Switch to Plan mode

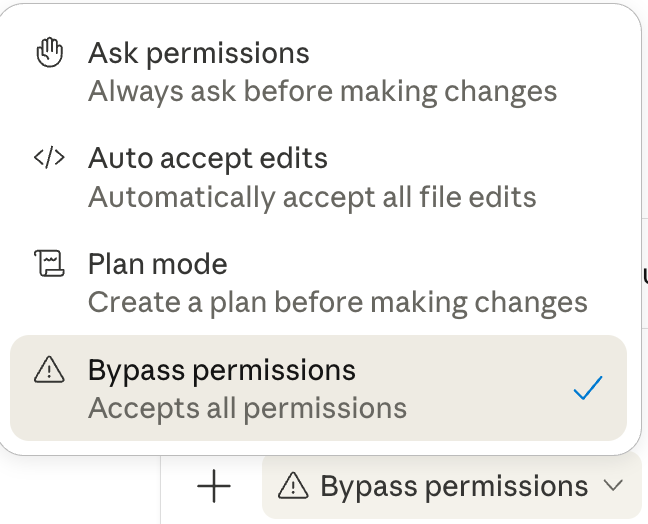point(158,264)
